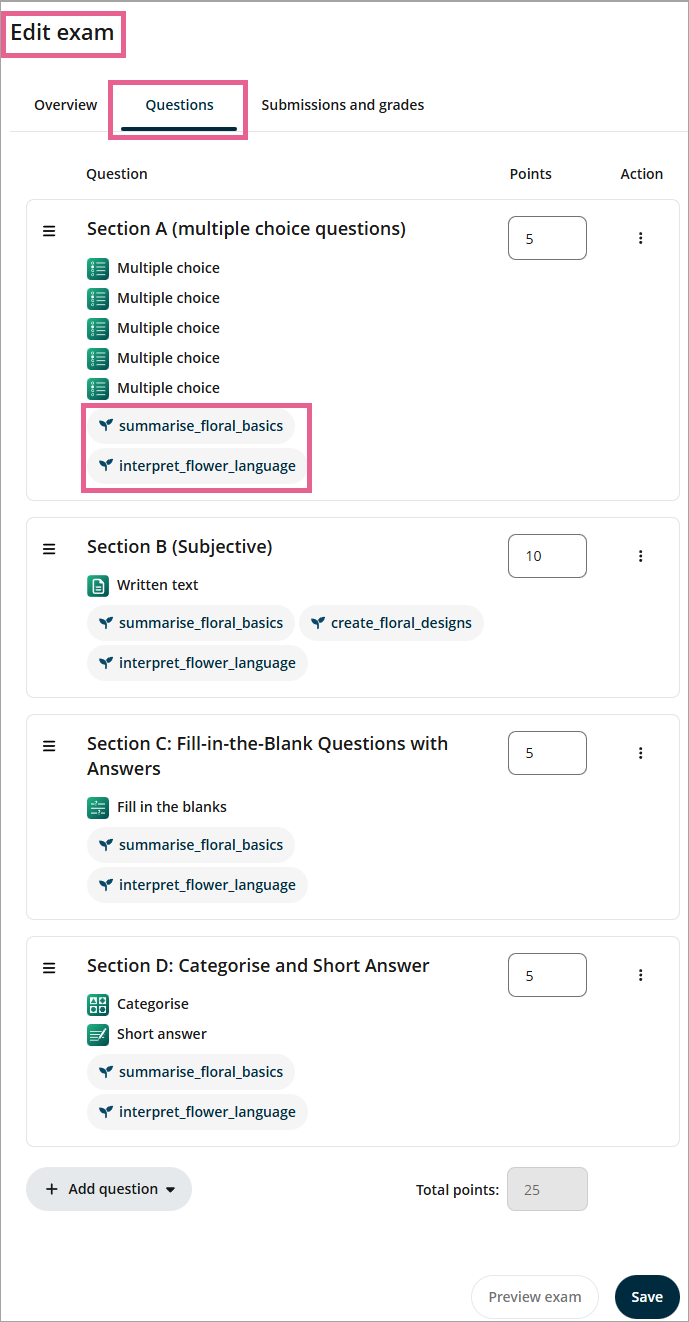Click the drag handle for Section B
Screen dimensions: 689x1322
tap(49, 549)
